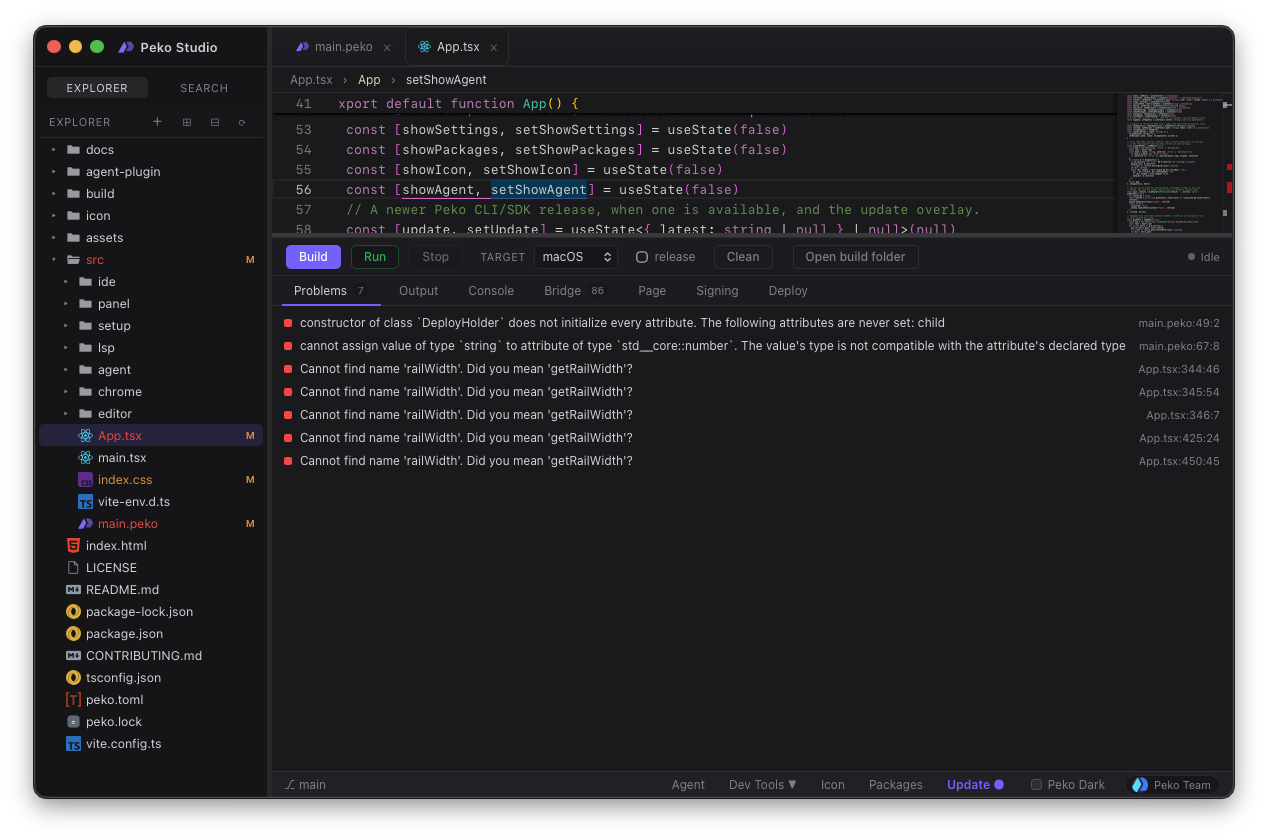1268x840 pixels.
Task: Collapse the src folder
Action: [x=54, y=260]
